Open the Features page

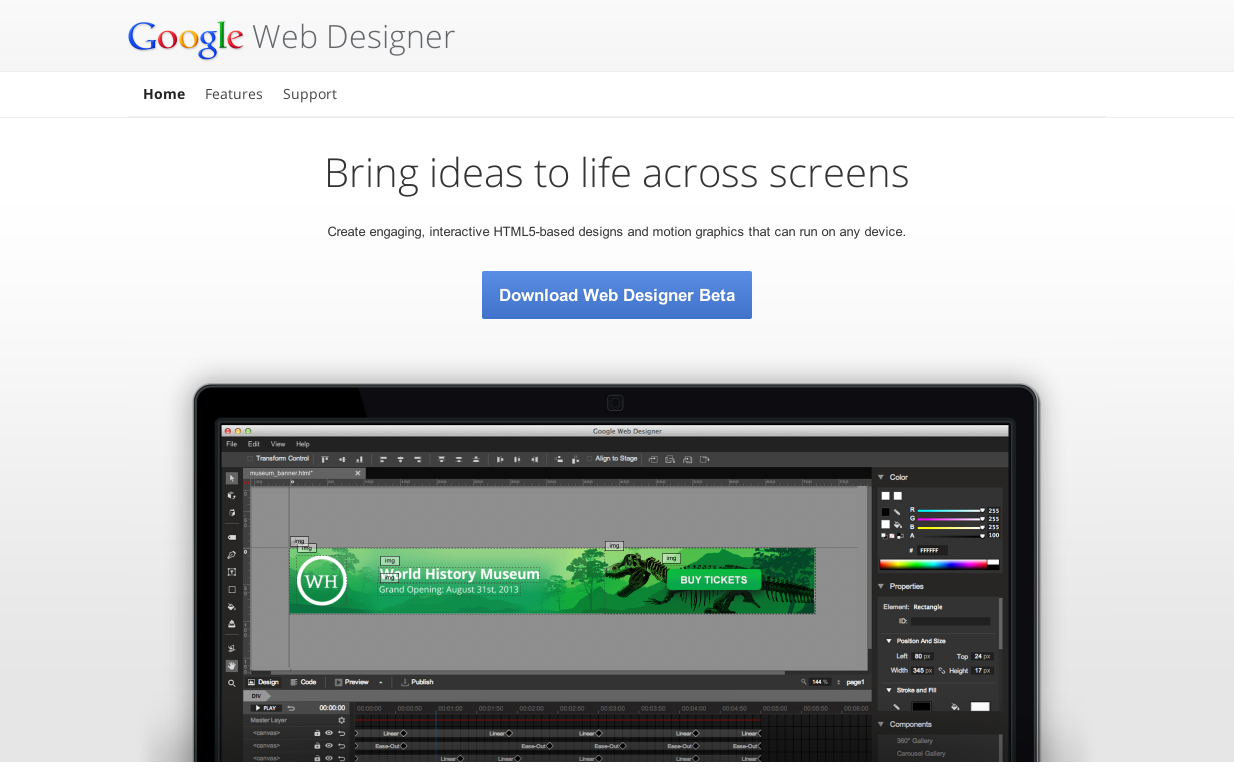[x=234, y=94]
